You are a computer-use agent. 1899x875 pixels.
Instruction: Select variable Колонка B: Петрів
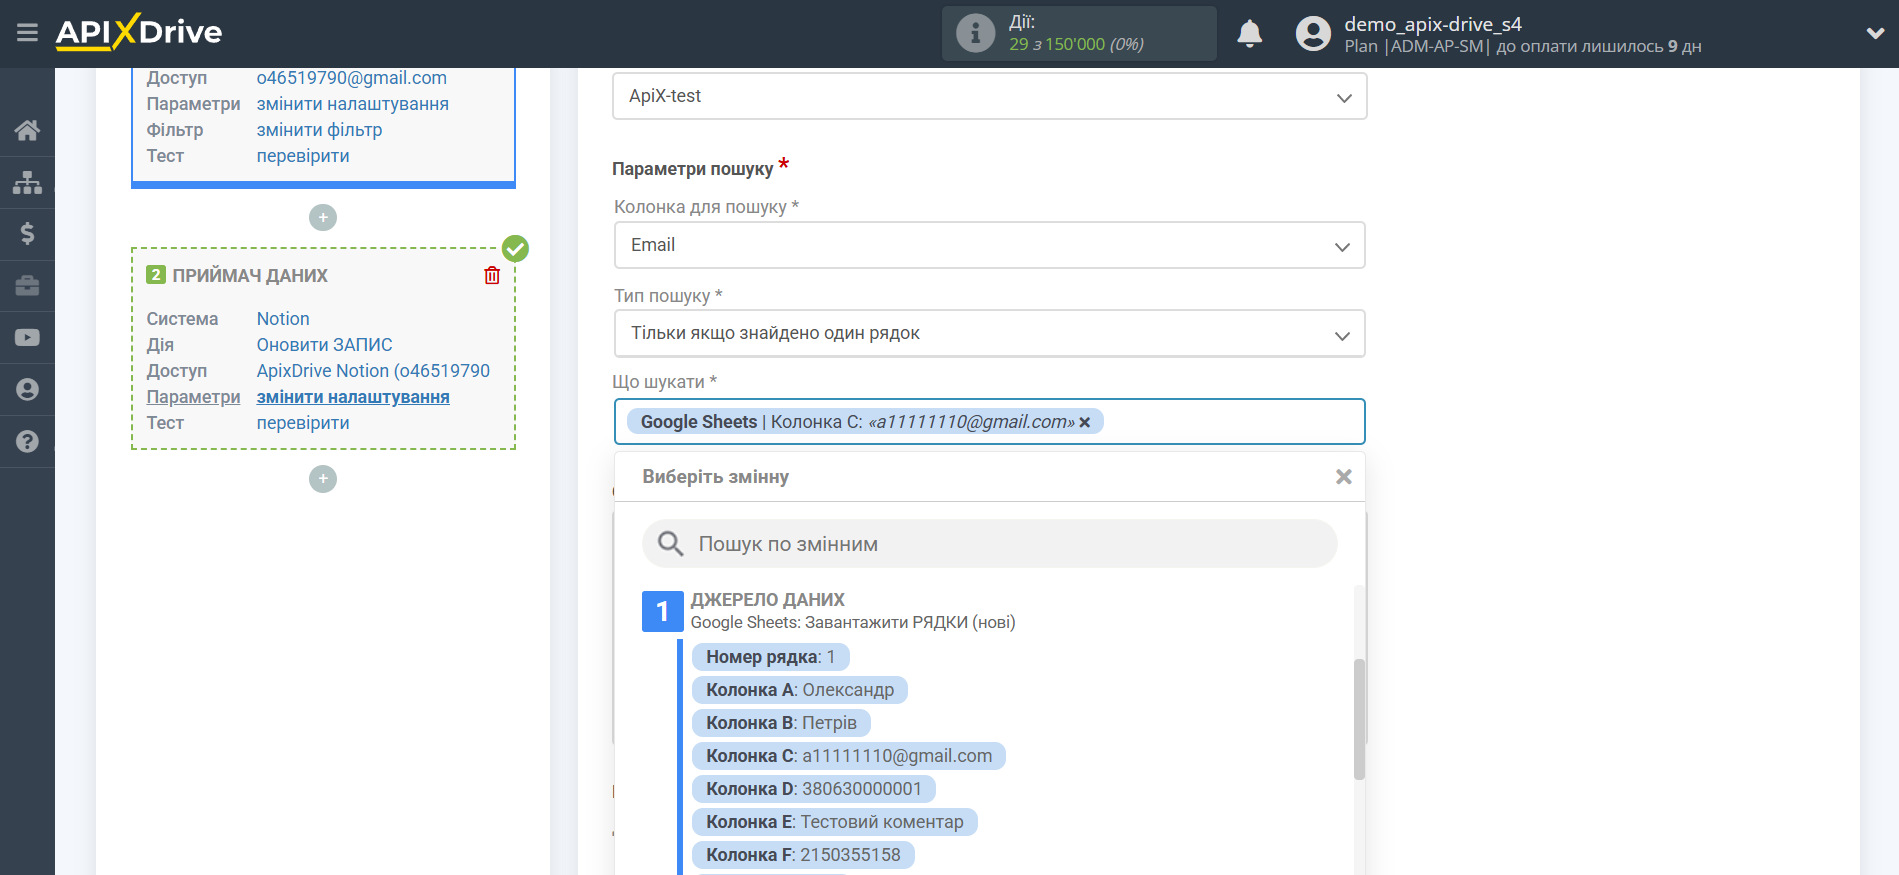(x=781, y=723)
